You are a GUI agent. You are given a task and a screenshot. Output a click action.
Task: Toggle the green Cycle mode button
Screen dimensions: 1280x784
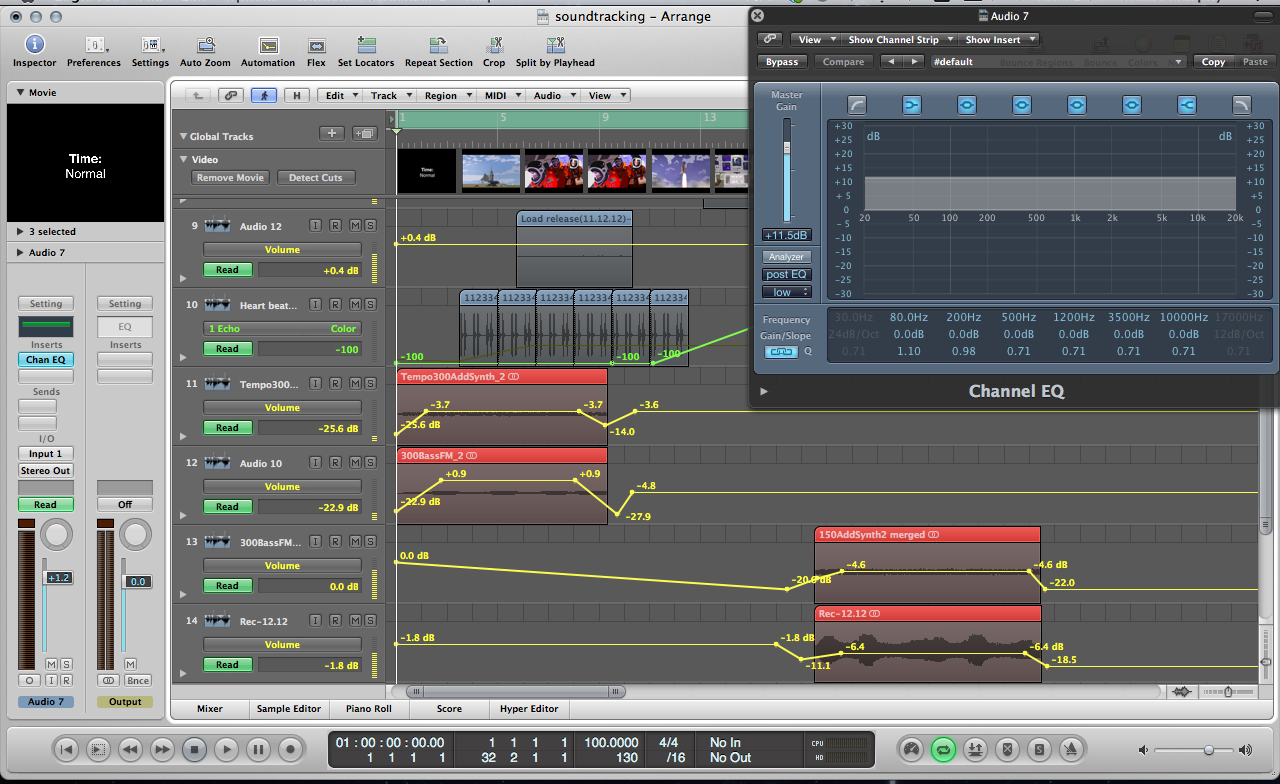point(942,749)
